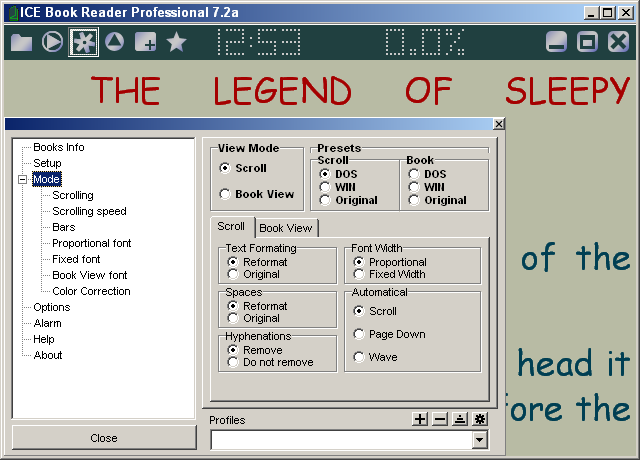Close the settings dialog with its X
The width and height of the screenshot is (640, 460).
pyautogui.click(x=499, y=124)
